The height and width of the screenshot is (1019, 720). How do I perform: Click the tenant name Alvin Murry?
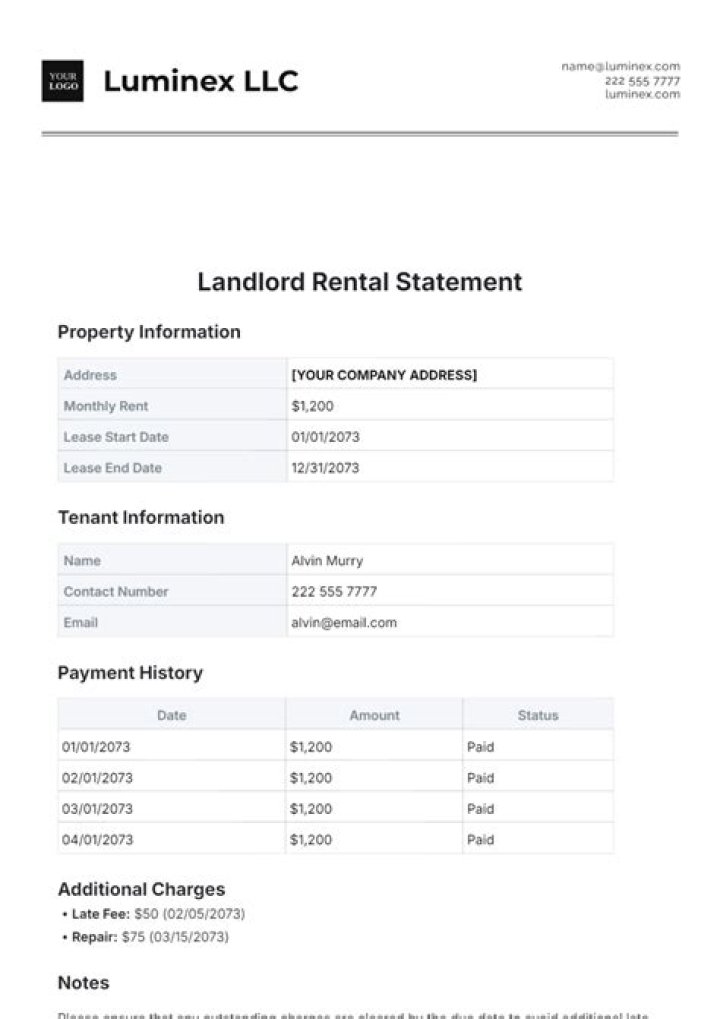[327, 561]
